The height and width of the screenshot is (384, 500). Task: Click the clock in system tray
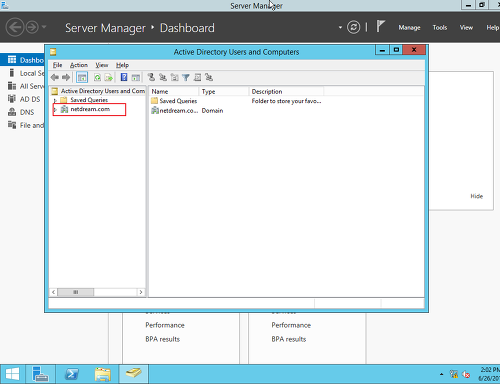[x=489, y=374]
